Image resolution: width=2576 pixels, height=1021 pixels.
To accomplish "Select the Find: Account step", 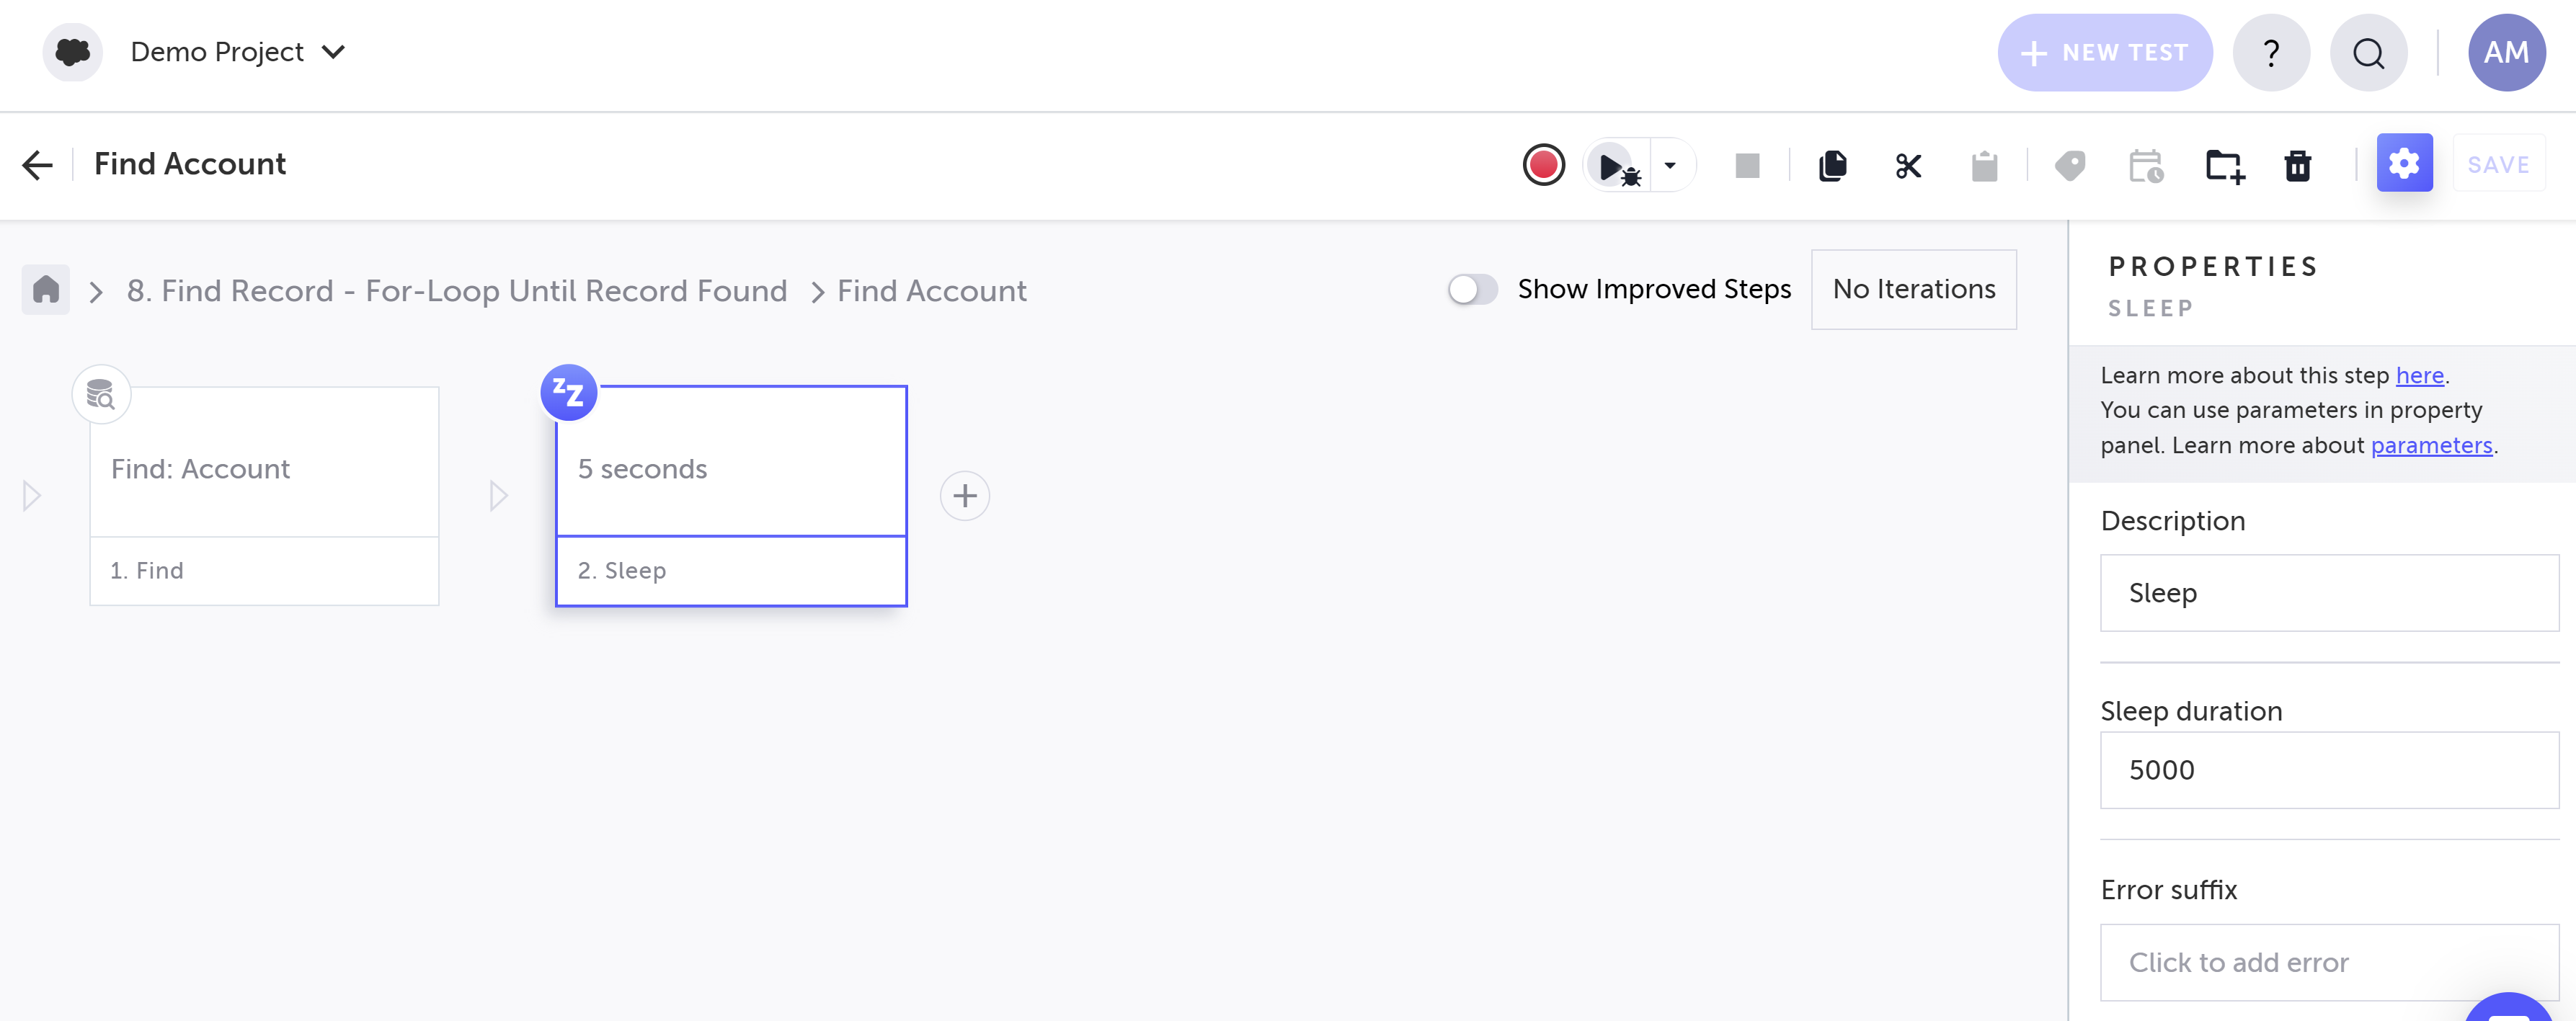I will 264,468.
